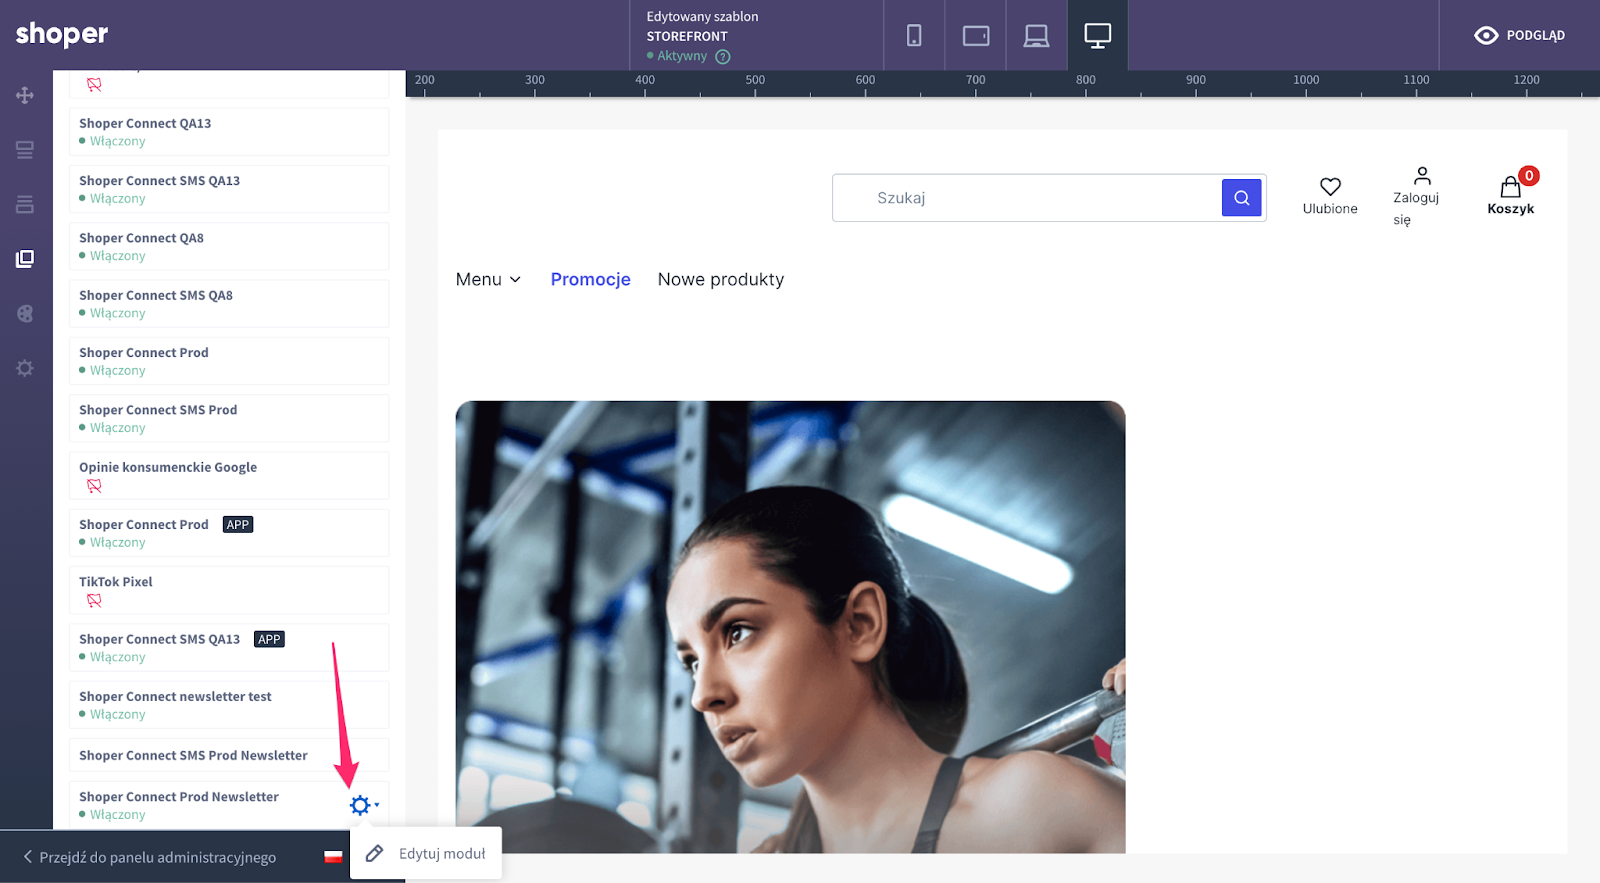Click the PODGLĄD preview eye button
1600x883 pixels.
pyautogui.click(x=1519, y=36)
